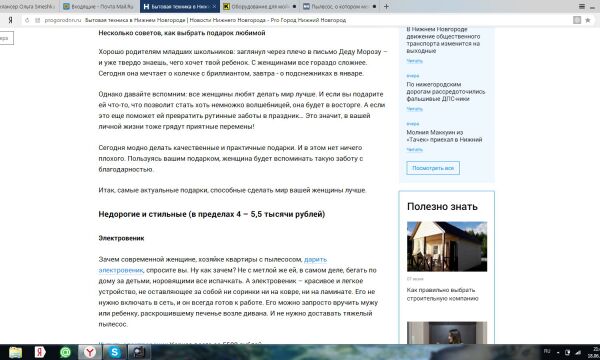Open 'Как правильно выбрать строительную компанию' article
Screen dimensions: 600x360
pyautogui.click(x=442, y=294)
